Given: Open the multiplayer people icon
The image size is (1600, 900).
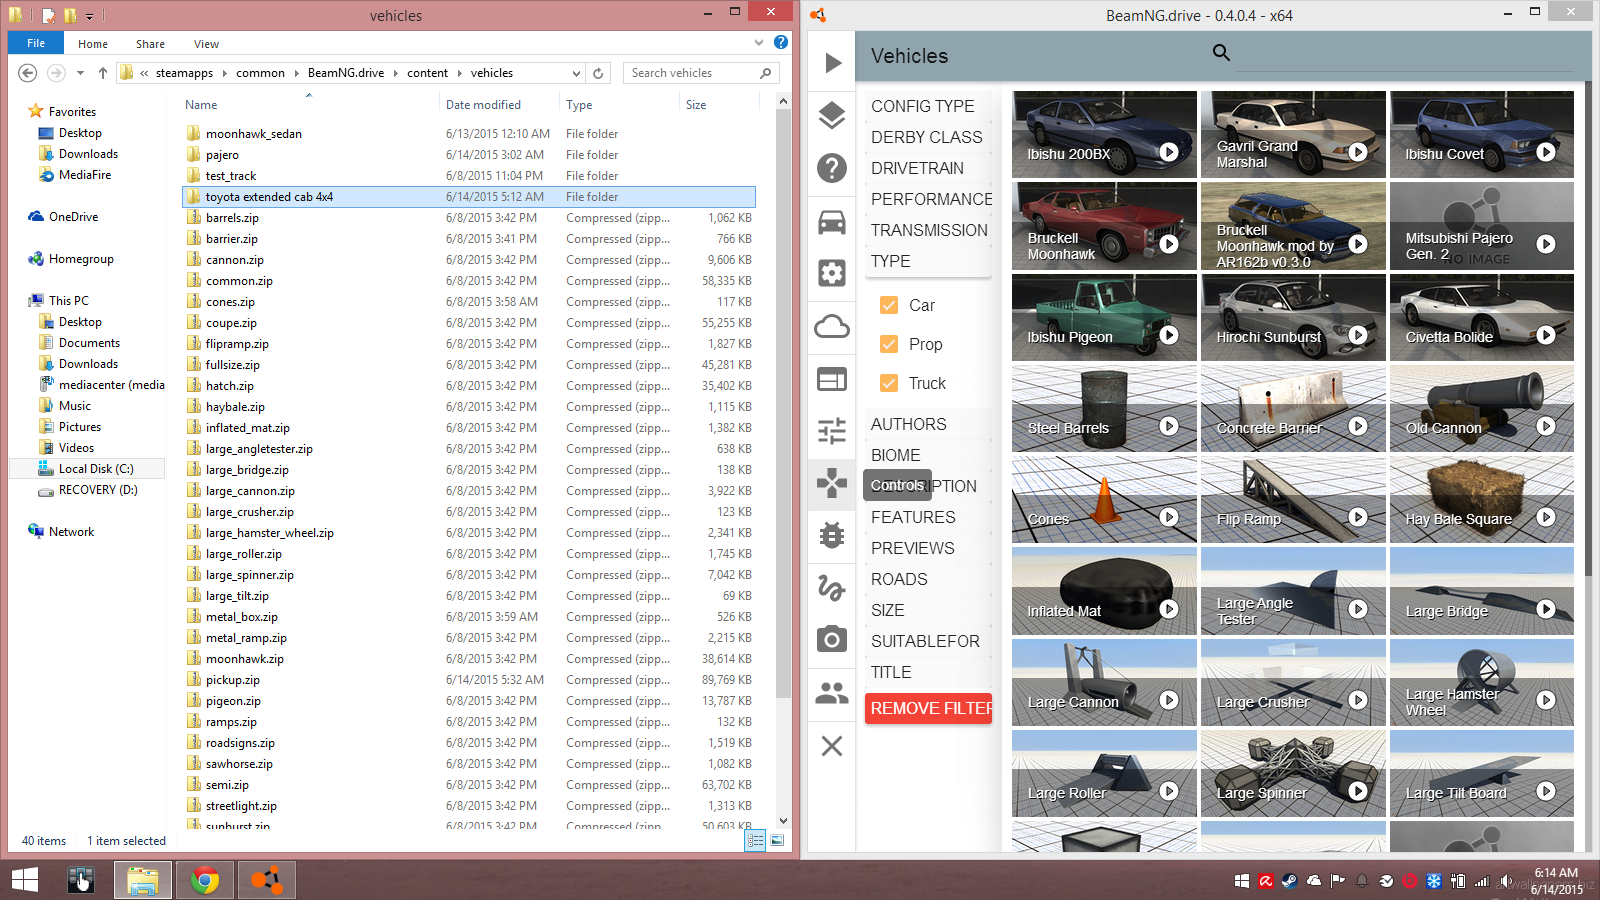Looking at the screenshot, I should click(832, 692).
